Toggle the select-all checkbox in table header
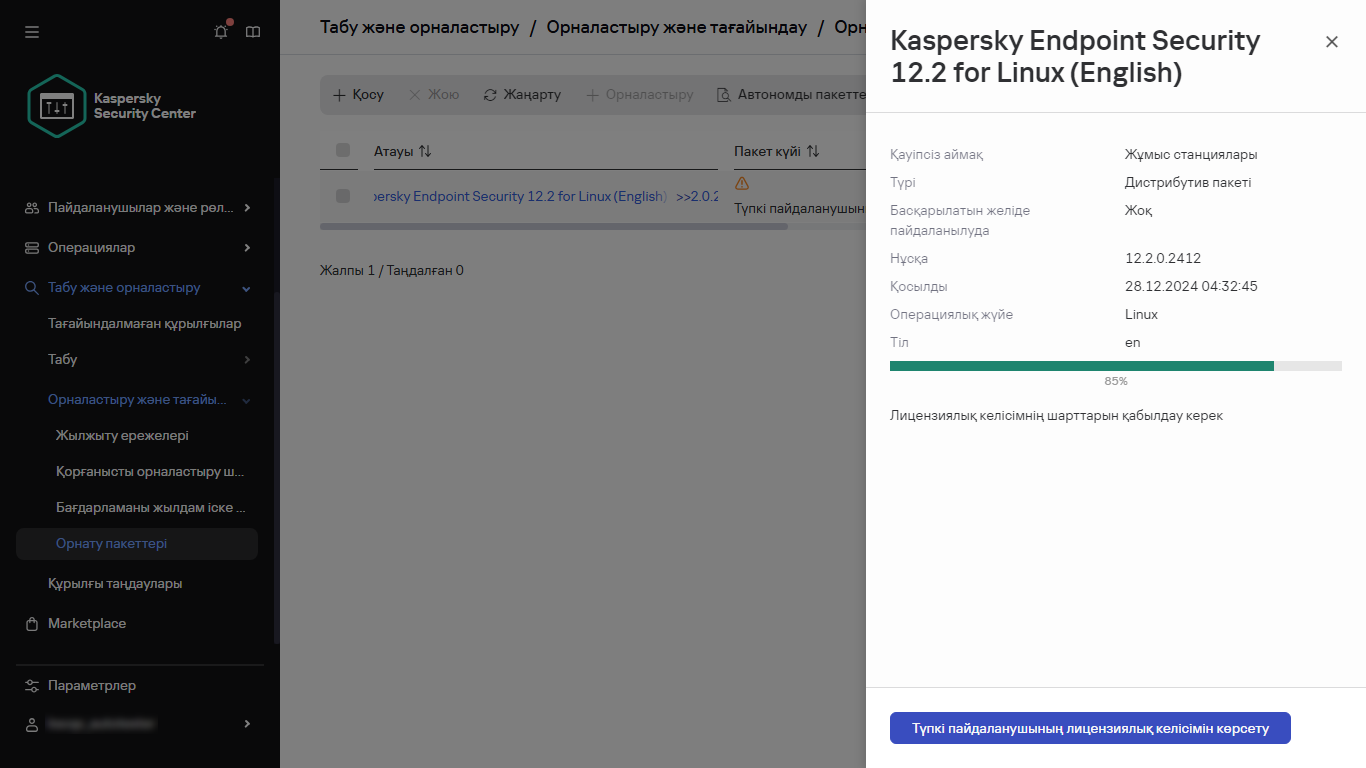 [341, 150]
